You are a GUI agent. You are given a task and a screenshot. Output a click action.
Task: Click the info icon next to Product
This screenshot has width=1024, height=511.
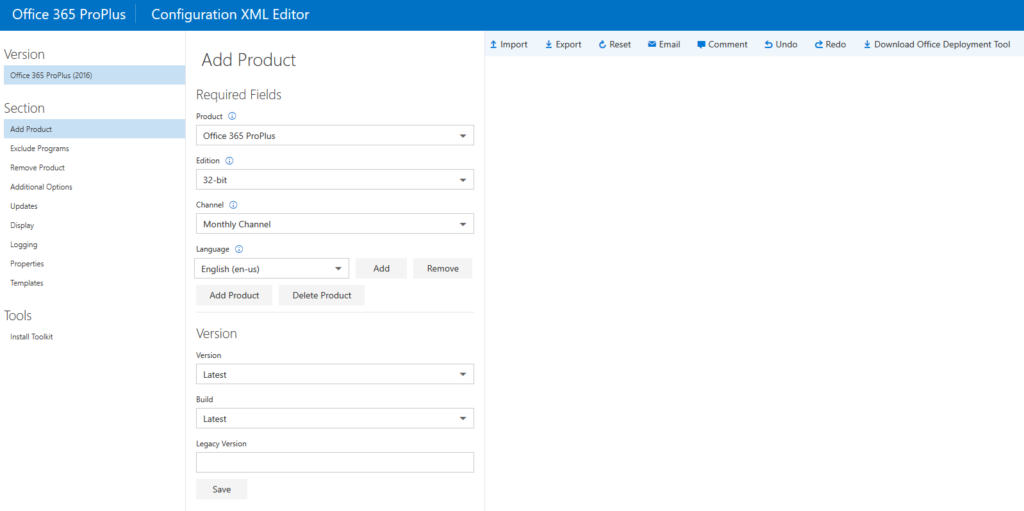click(x=232, y=116)
